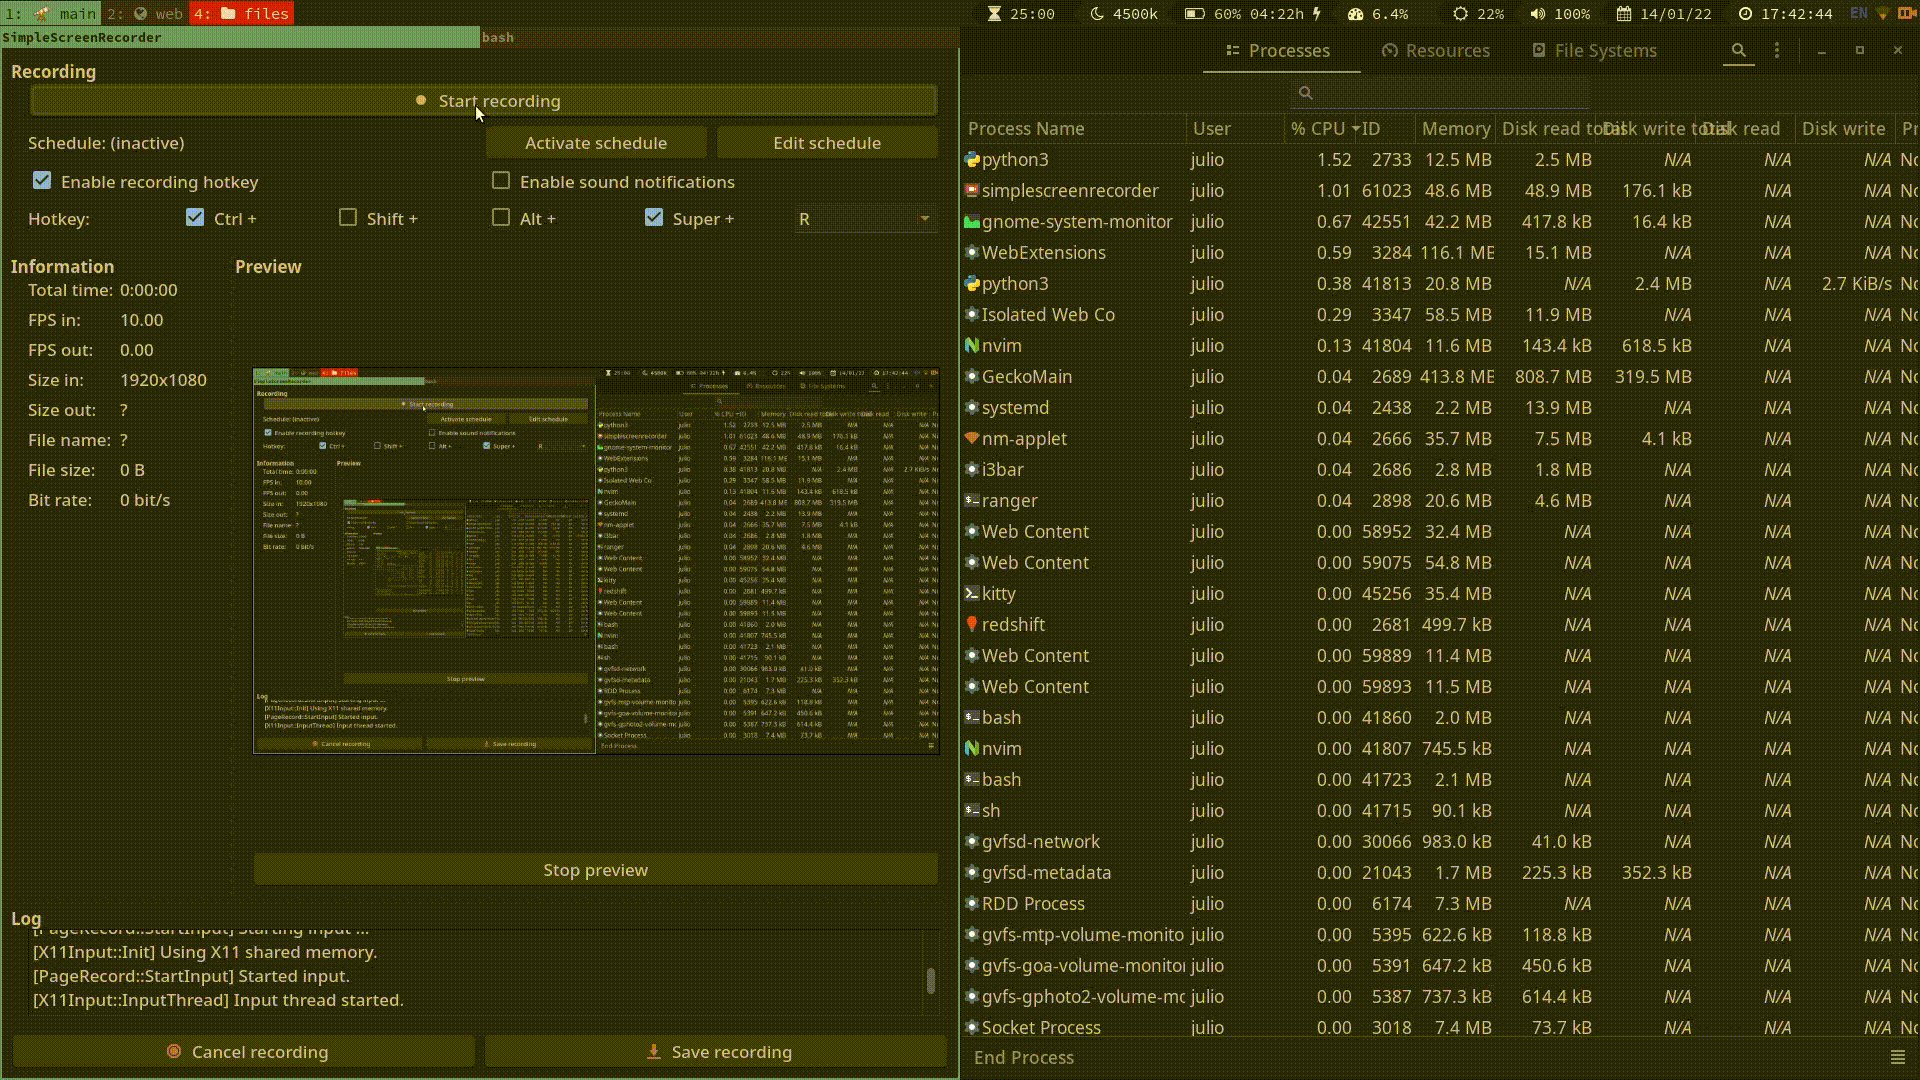Check the Shift+ hotkey modifier

coord(347,217)
